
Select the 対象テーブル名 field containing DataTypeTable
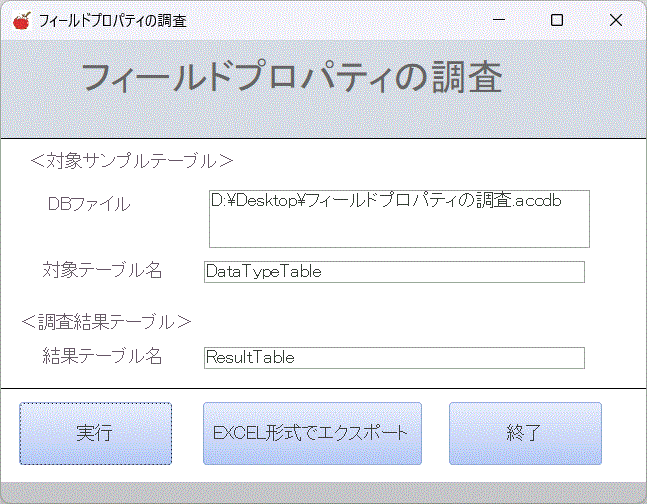[394, 272]
